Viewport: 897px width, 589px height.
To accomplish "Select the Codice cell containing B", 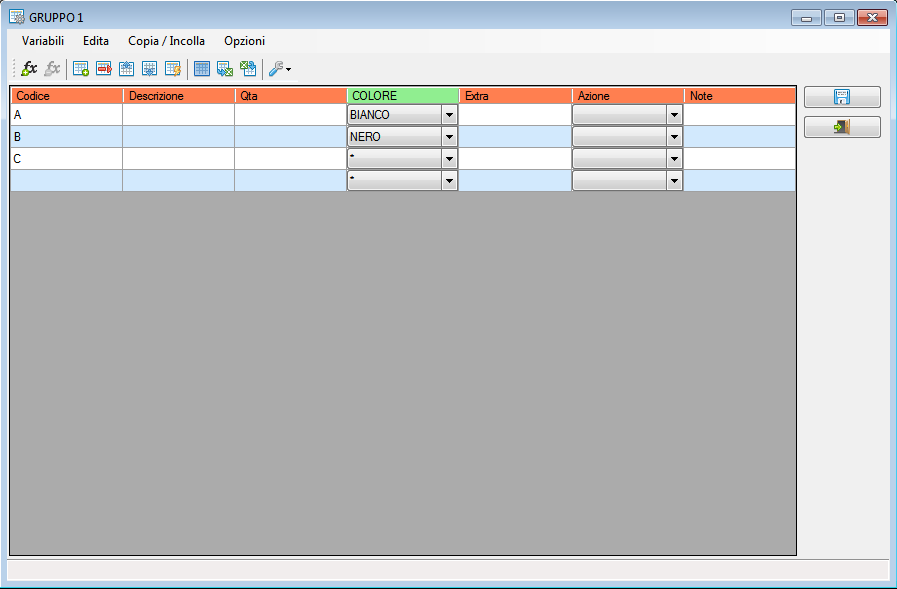I will 67,137.
